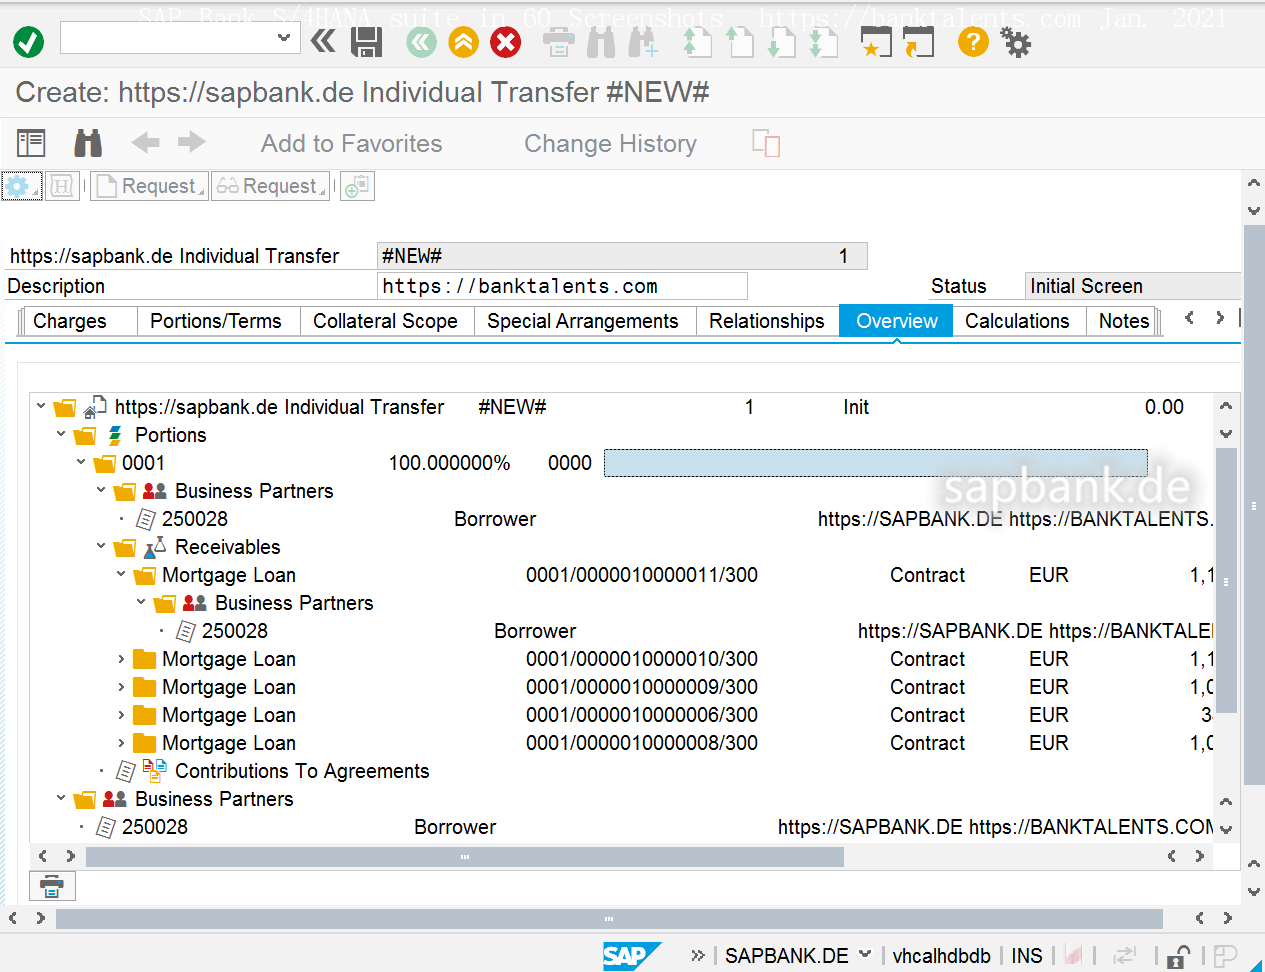
Task: Expand the status bar double-chevron
Action: pos(698,956)
